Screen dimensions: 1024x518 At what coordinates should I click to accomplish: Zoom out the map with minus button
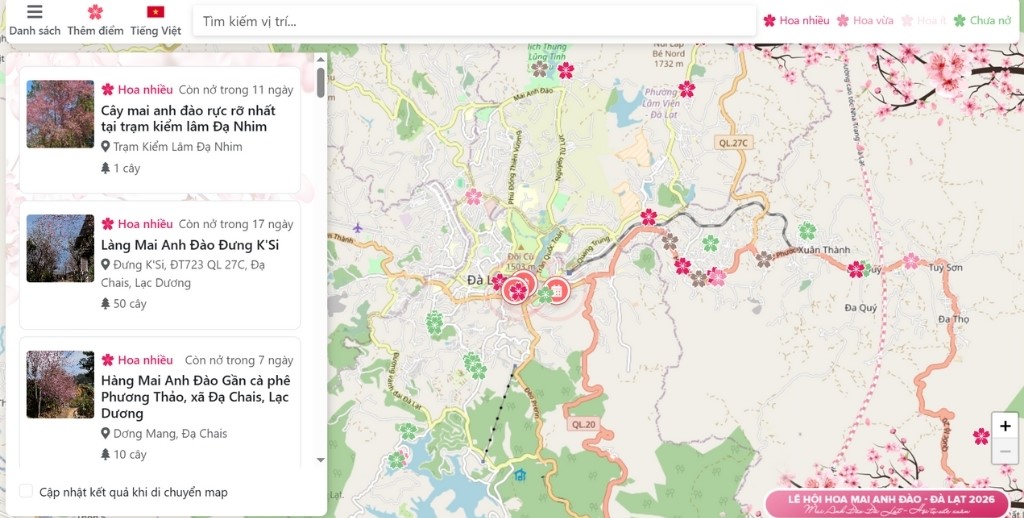pos(1005,452)
